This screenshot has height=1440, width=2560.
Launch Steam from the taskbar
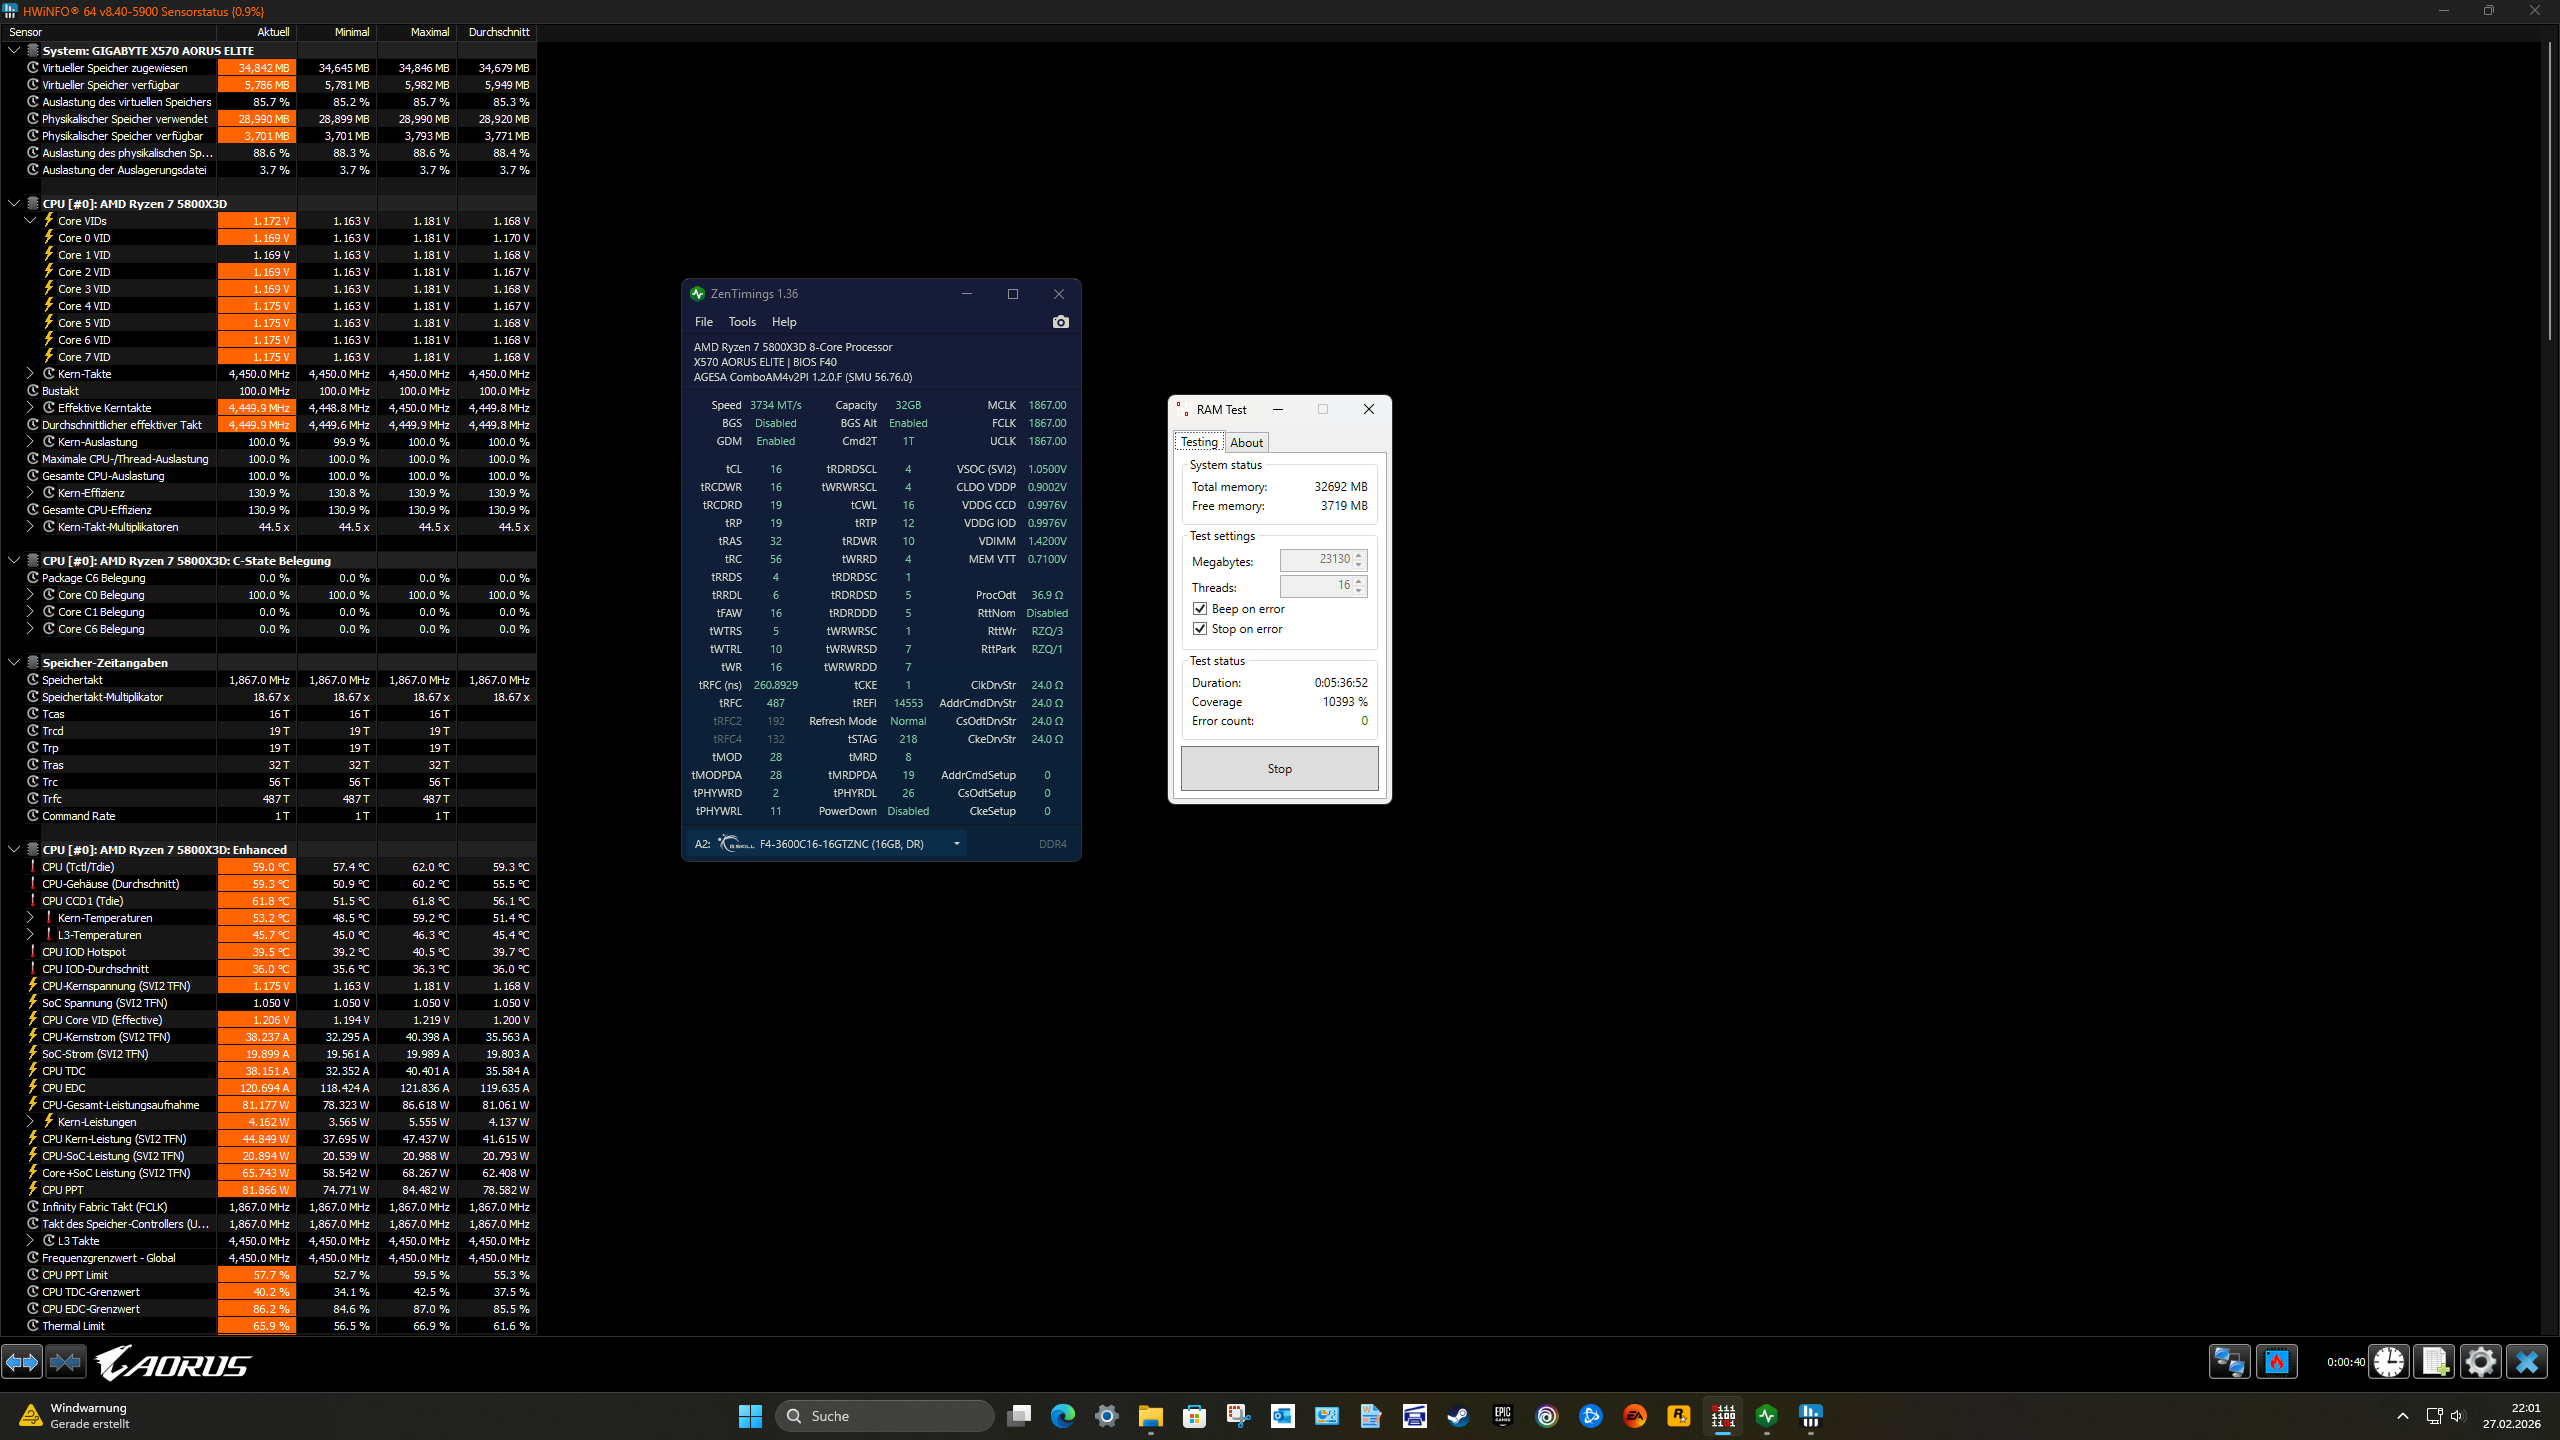click(1459, 1416)
